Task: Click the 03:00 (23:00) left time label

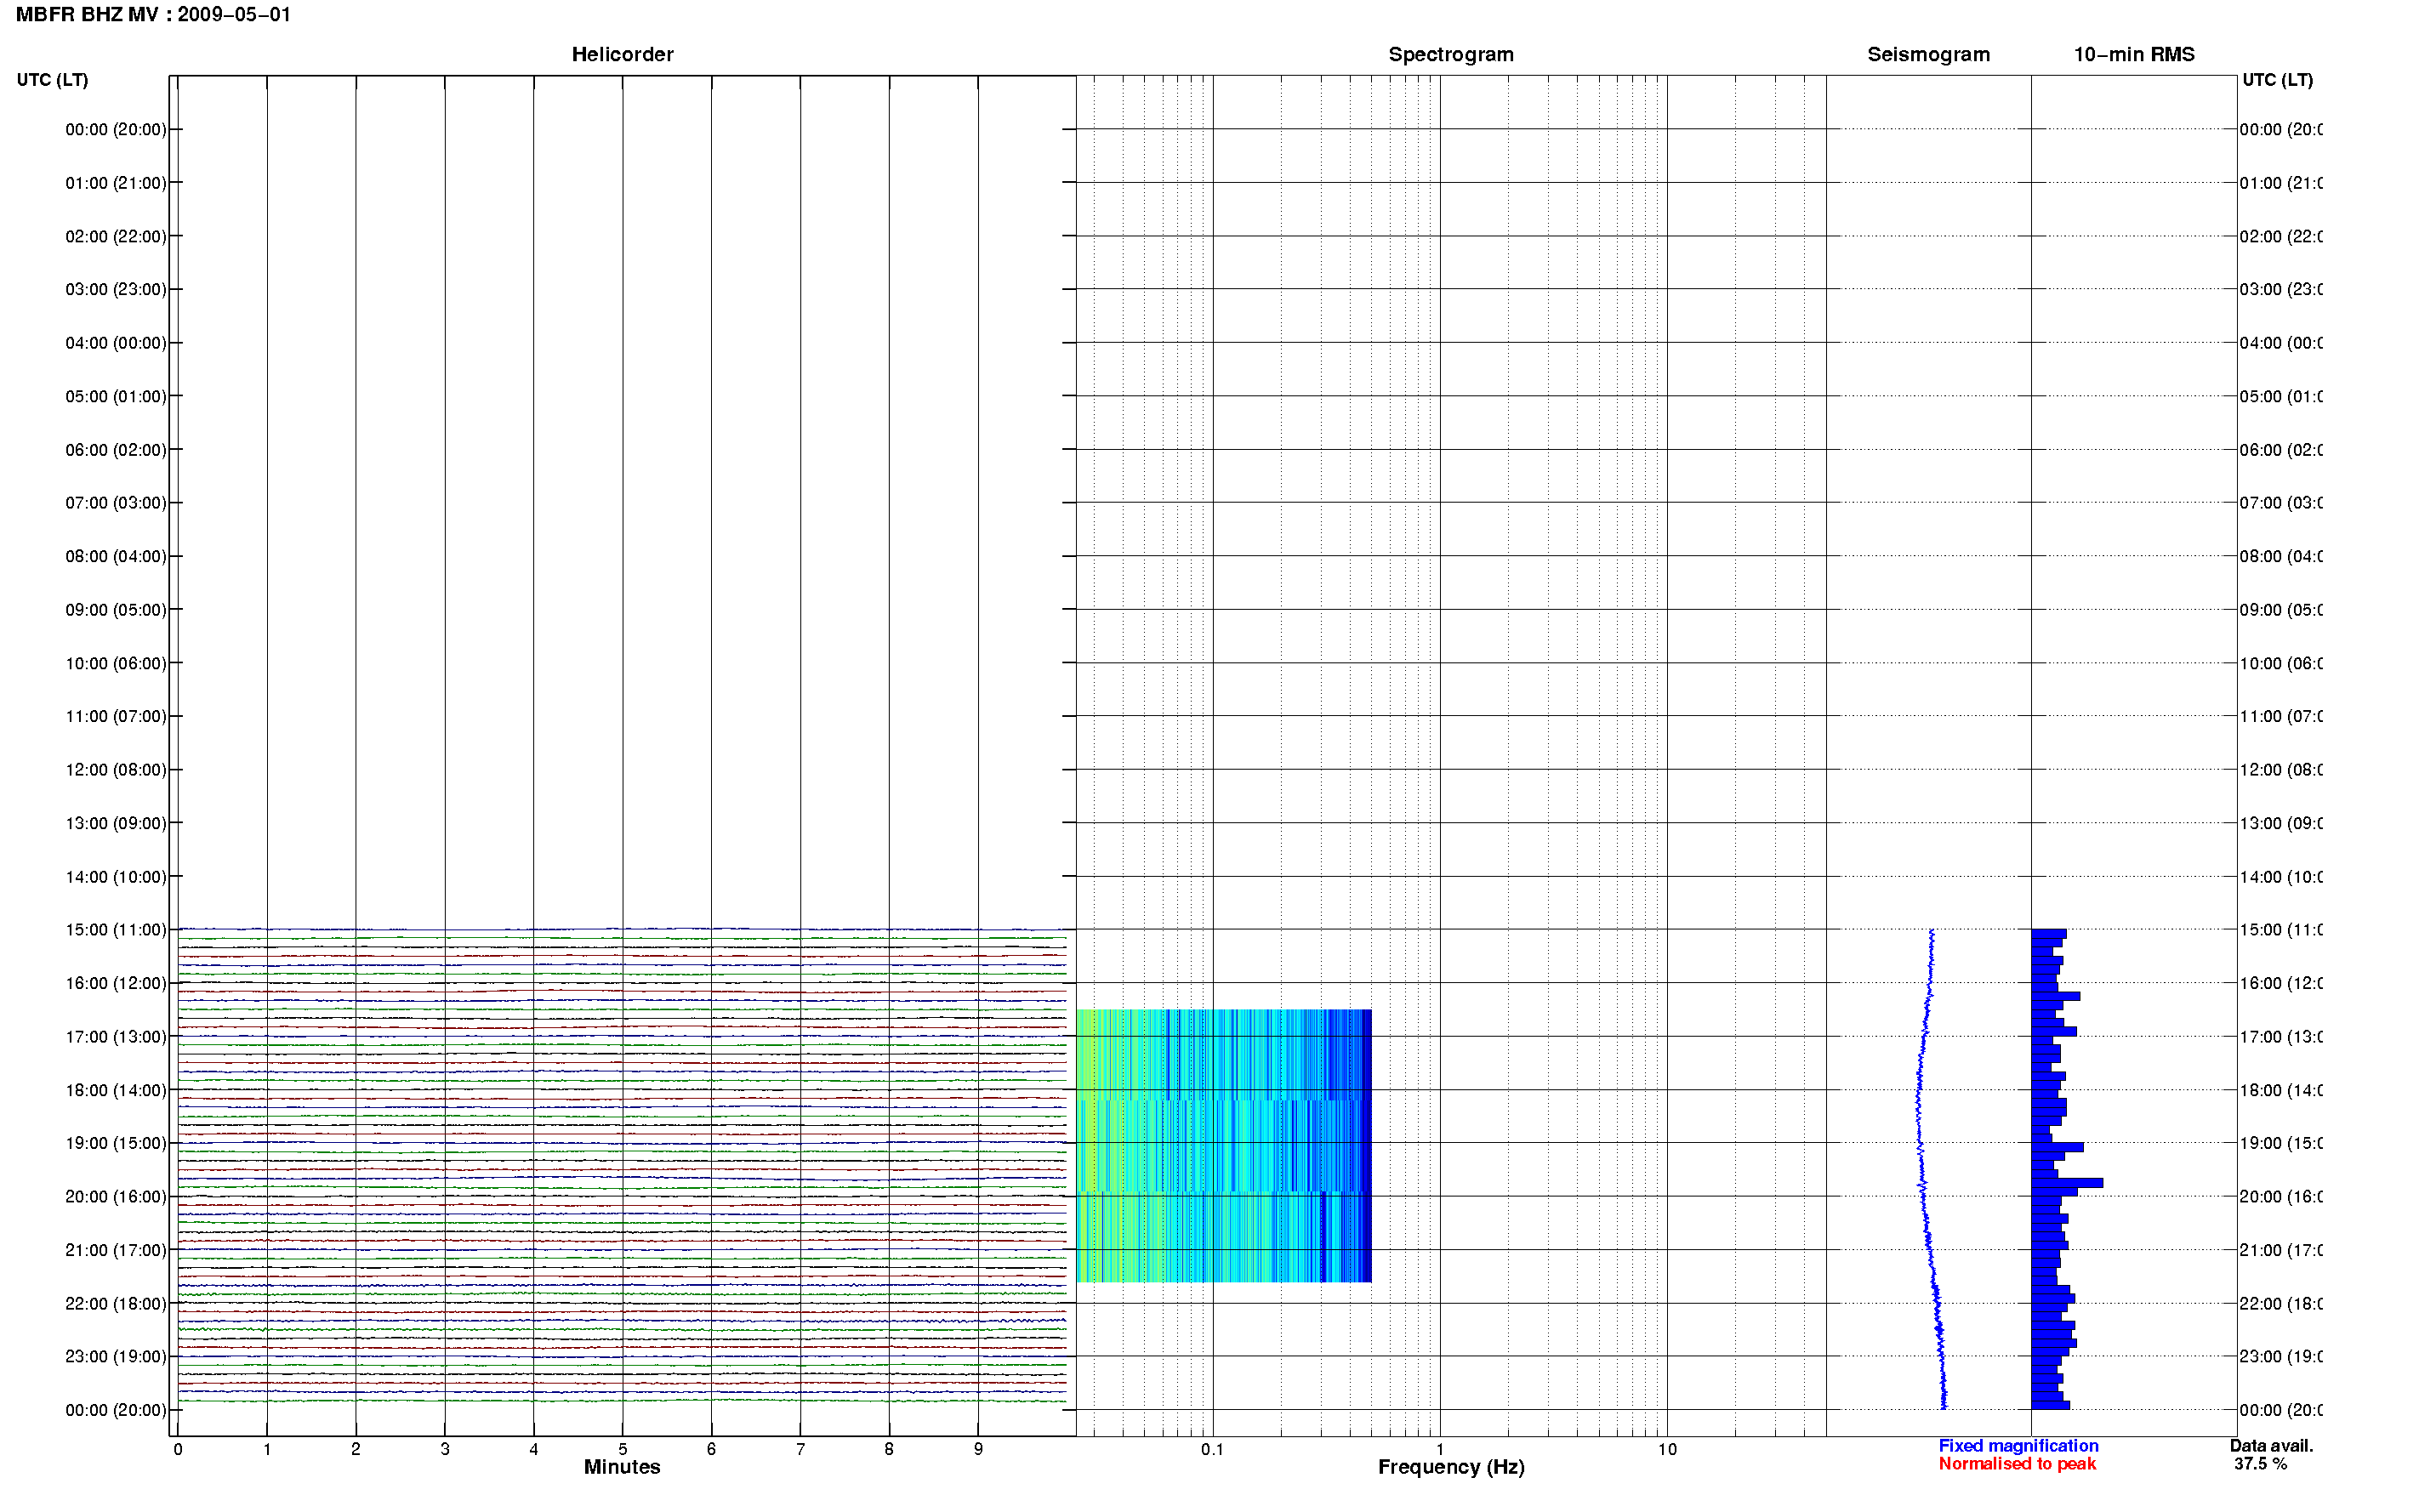Action: pos(116,289)
